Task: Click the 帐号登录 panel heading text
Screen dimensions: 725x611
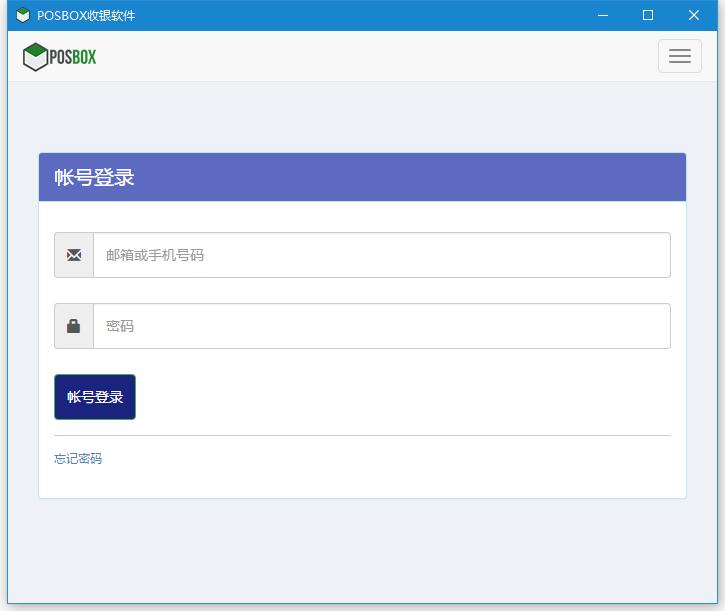Action: 94,177
